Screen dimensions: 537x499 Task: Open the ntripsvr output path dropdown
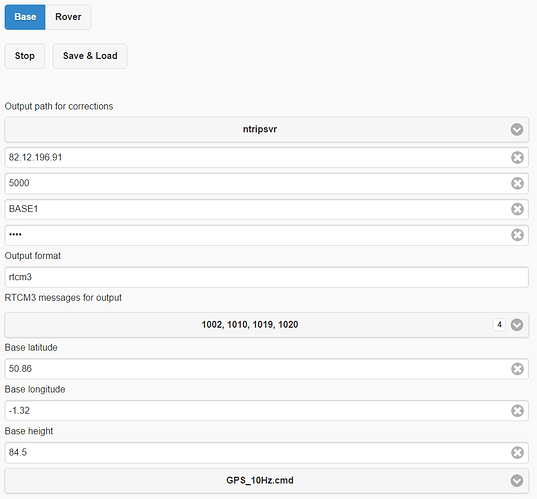click(266, 129)
